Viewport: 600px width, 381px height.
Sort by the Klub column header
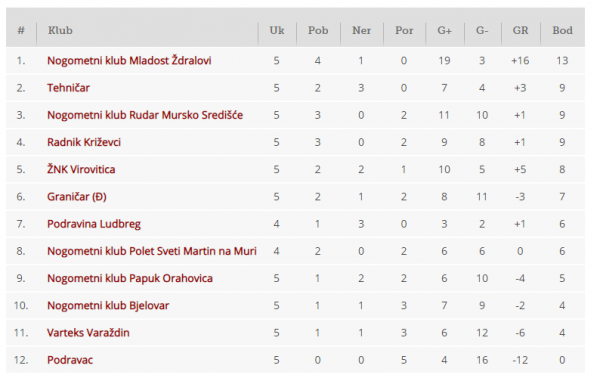coord(60,30)
